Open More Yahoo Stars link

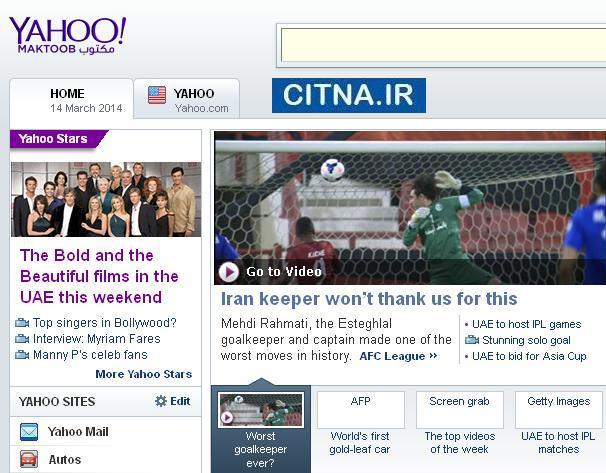click(144, 374)
